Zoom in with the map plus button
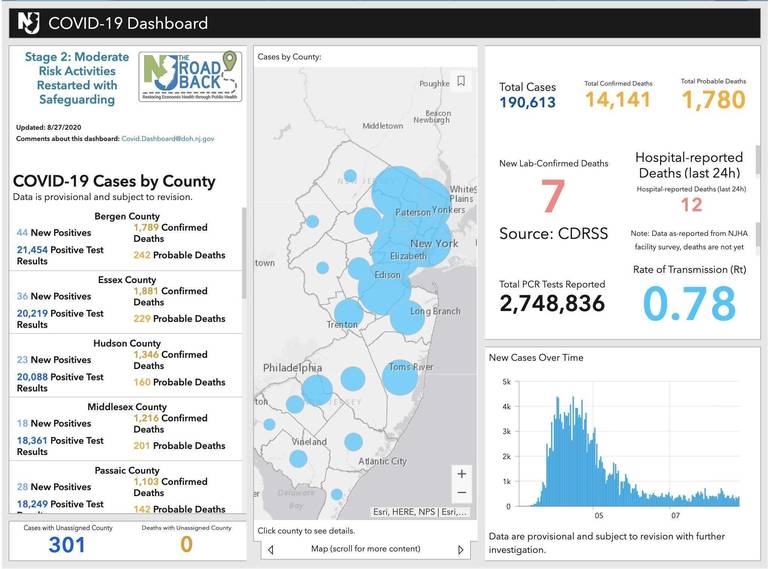 [462, 474]
